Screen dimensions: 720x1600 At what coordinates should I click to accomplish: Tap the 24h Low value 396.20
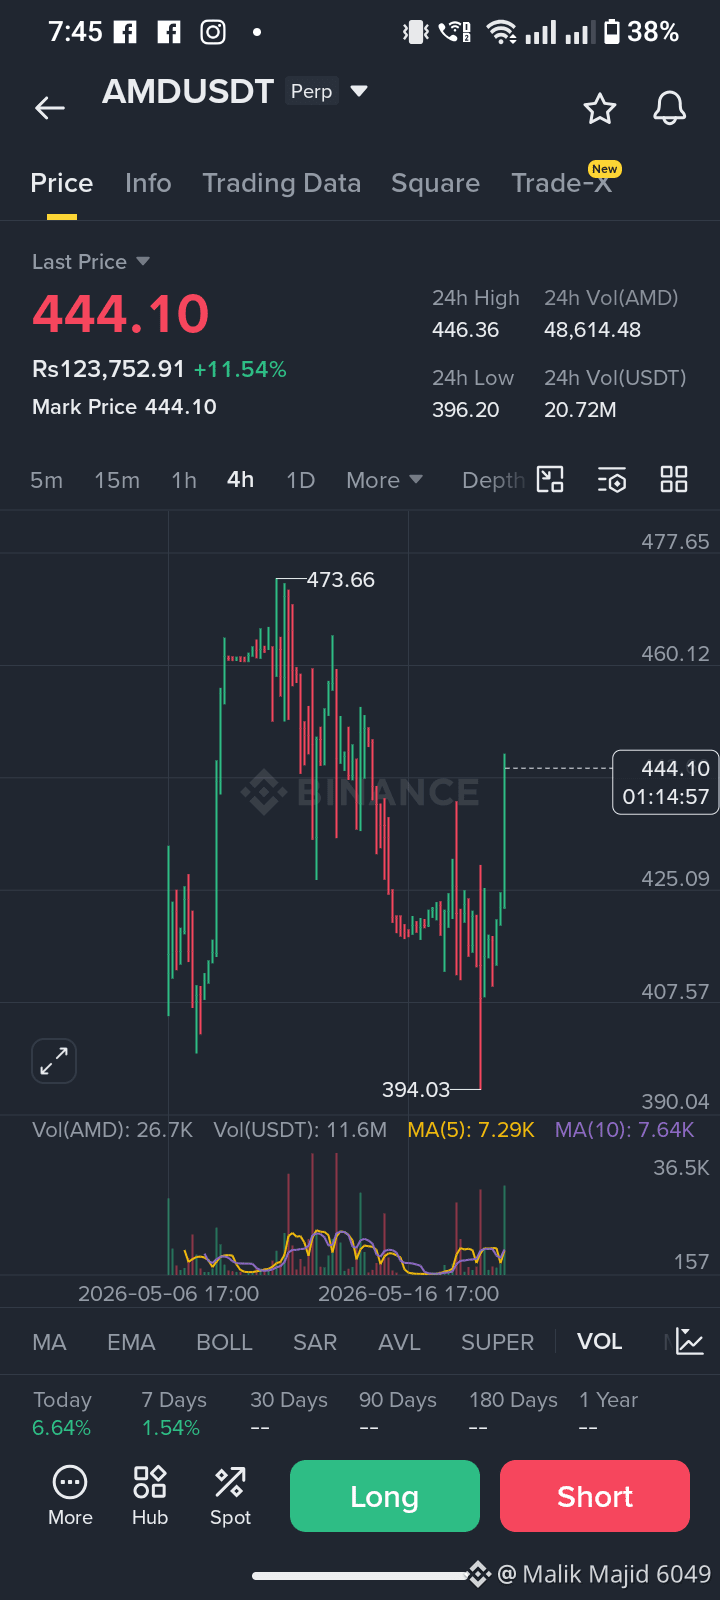[465, 410]
